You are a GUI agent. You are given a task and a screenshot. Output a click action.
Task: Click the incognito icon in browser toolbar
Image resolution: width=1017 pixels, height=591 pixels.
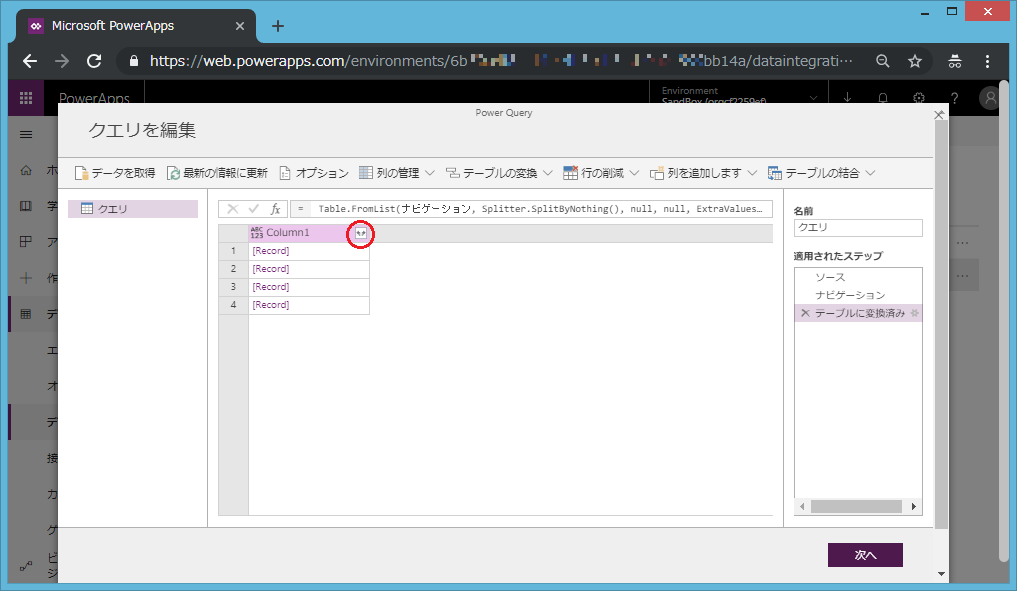pos(955,61)
